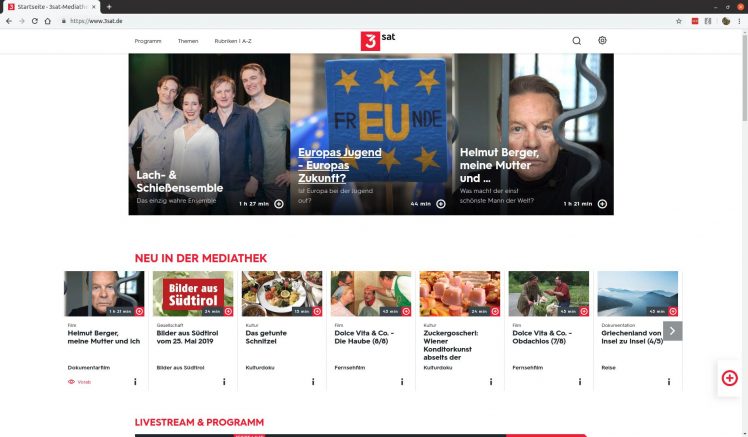The image size is (748, 437).
Task: Click the 3sat logo in header
Action: tap(373, 40)
